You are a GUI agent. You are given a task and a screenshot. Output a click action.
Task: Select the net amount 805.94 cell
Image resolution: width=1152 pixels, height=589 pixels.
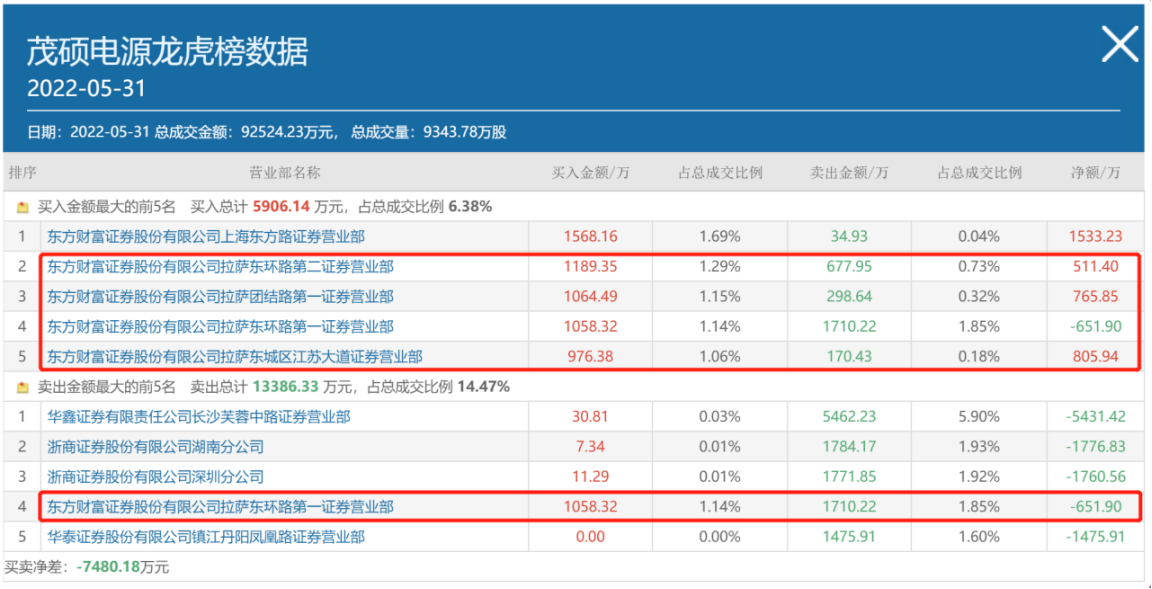point(1095,357)
